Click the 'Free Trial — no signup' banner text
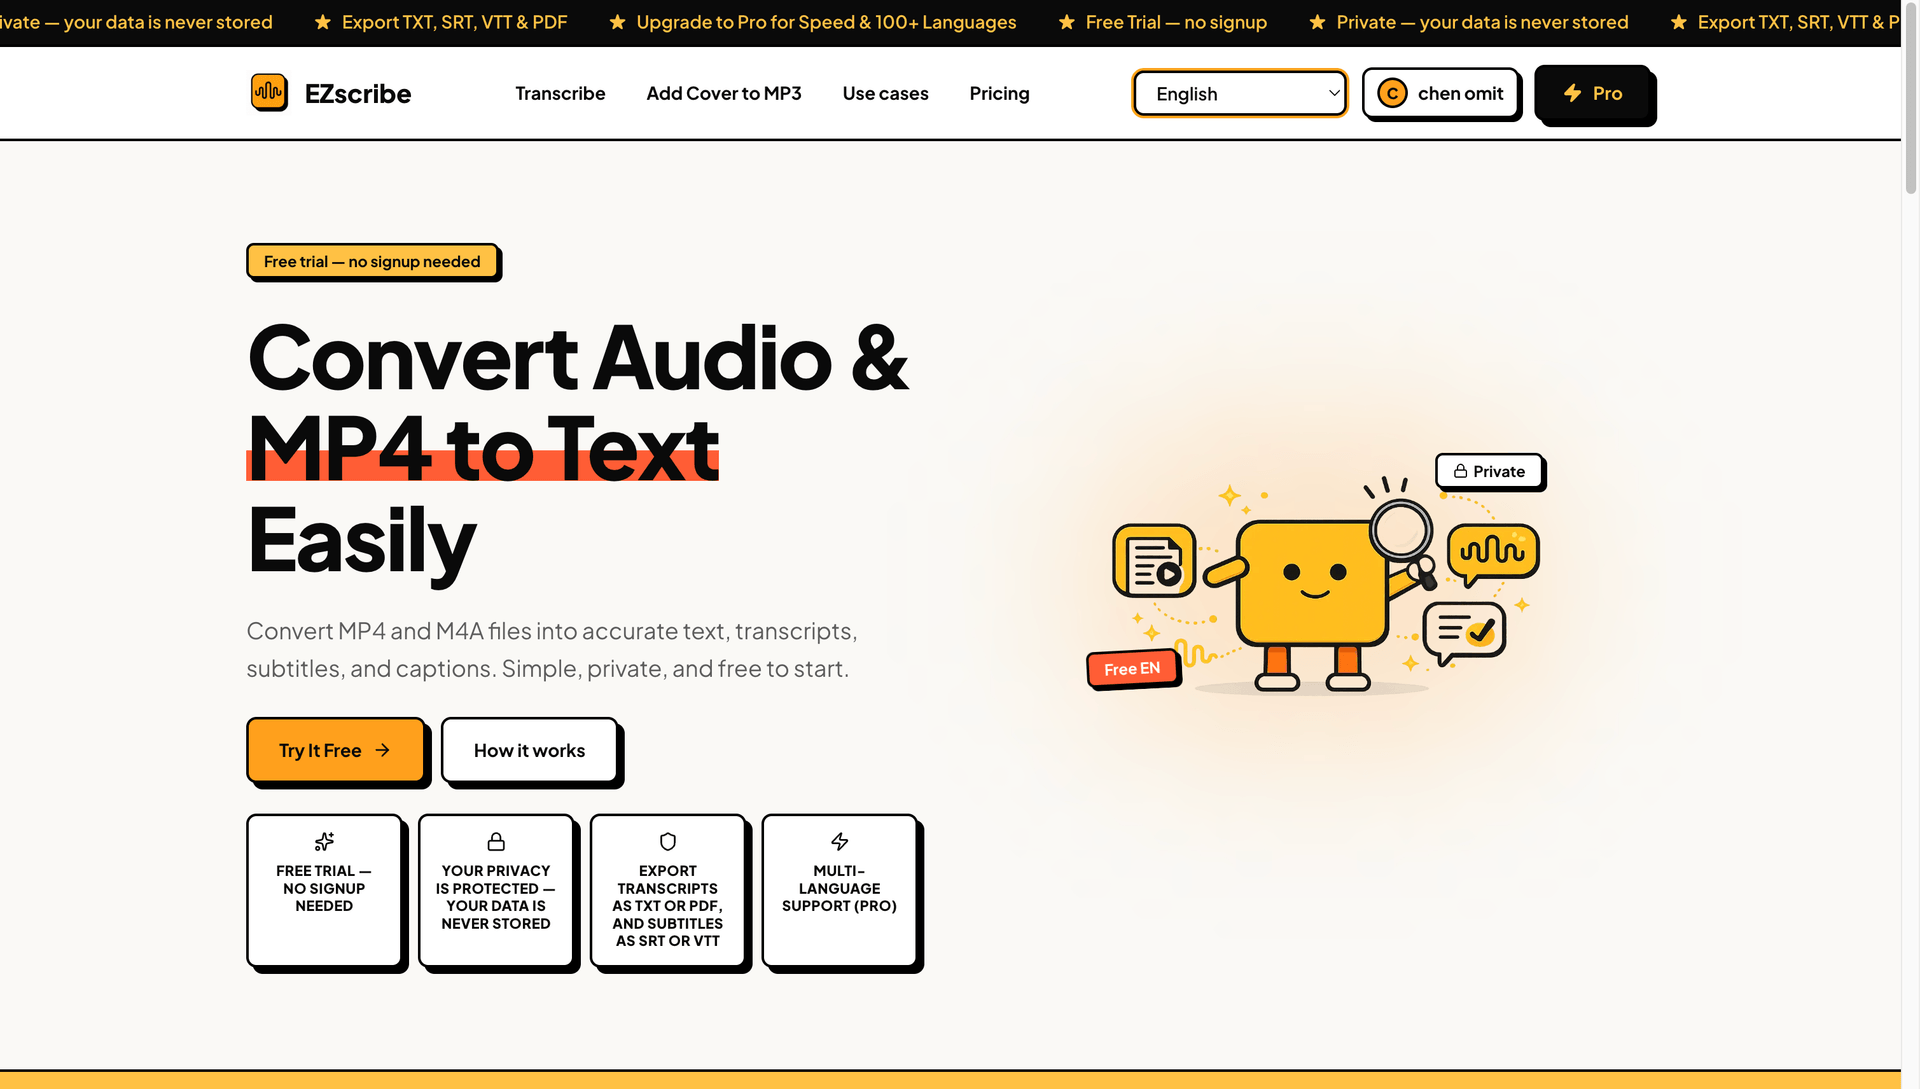The width and height of the screenshot is (1920, 1089). (1176, 22)
